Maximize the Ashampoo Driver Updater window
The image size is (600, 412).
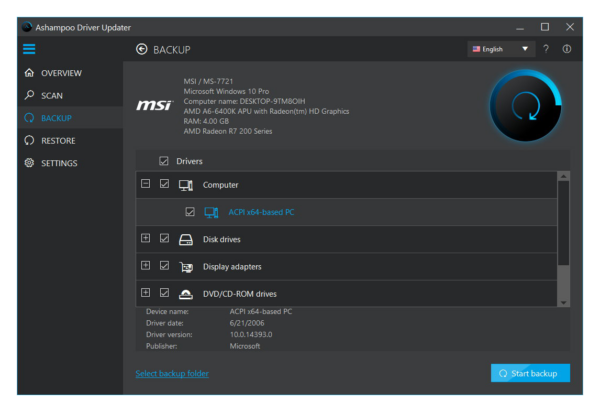[545, 27]
